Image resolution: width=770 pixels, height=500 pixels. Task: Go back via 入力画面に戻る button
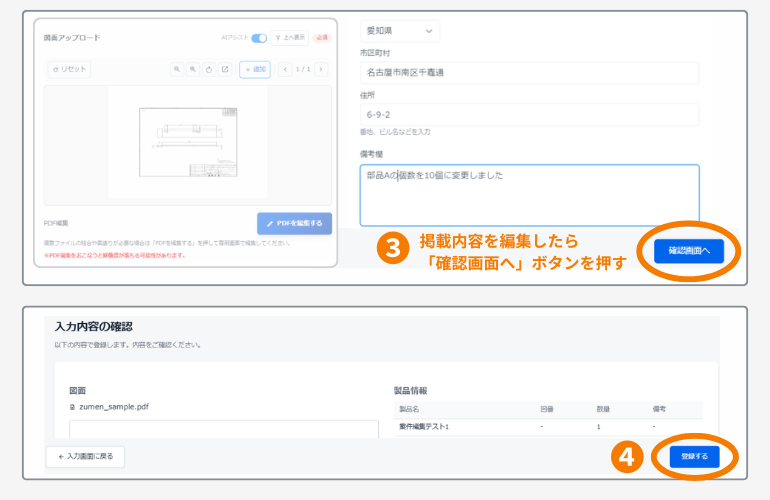tap(85, 457)
